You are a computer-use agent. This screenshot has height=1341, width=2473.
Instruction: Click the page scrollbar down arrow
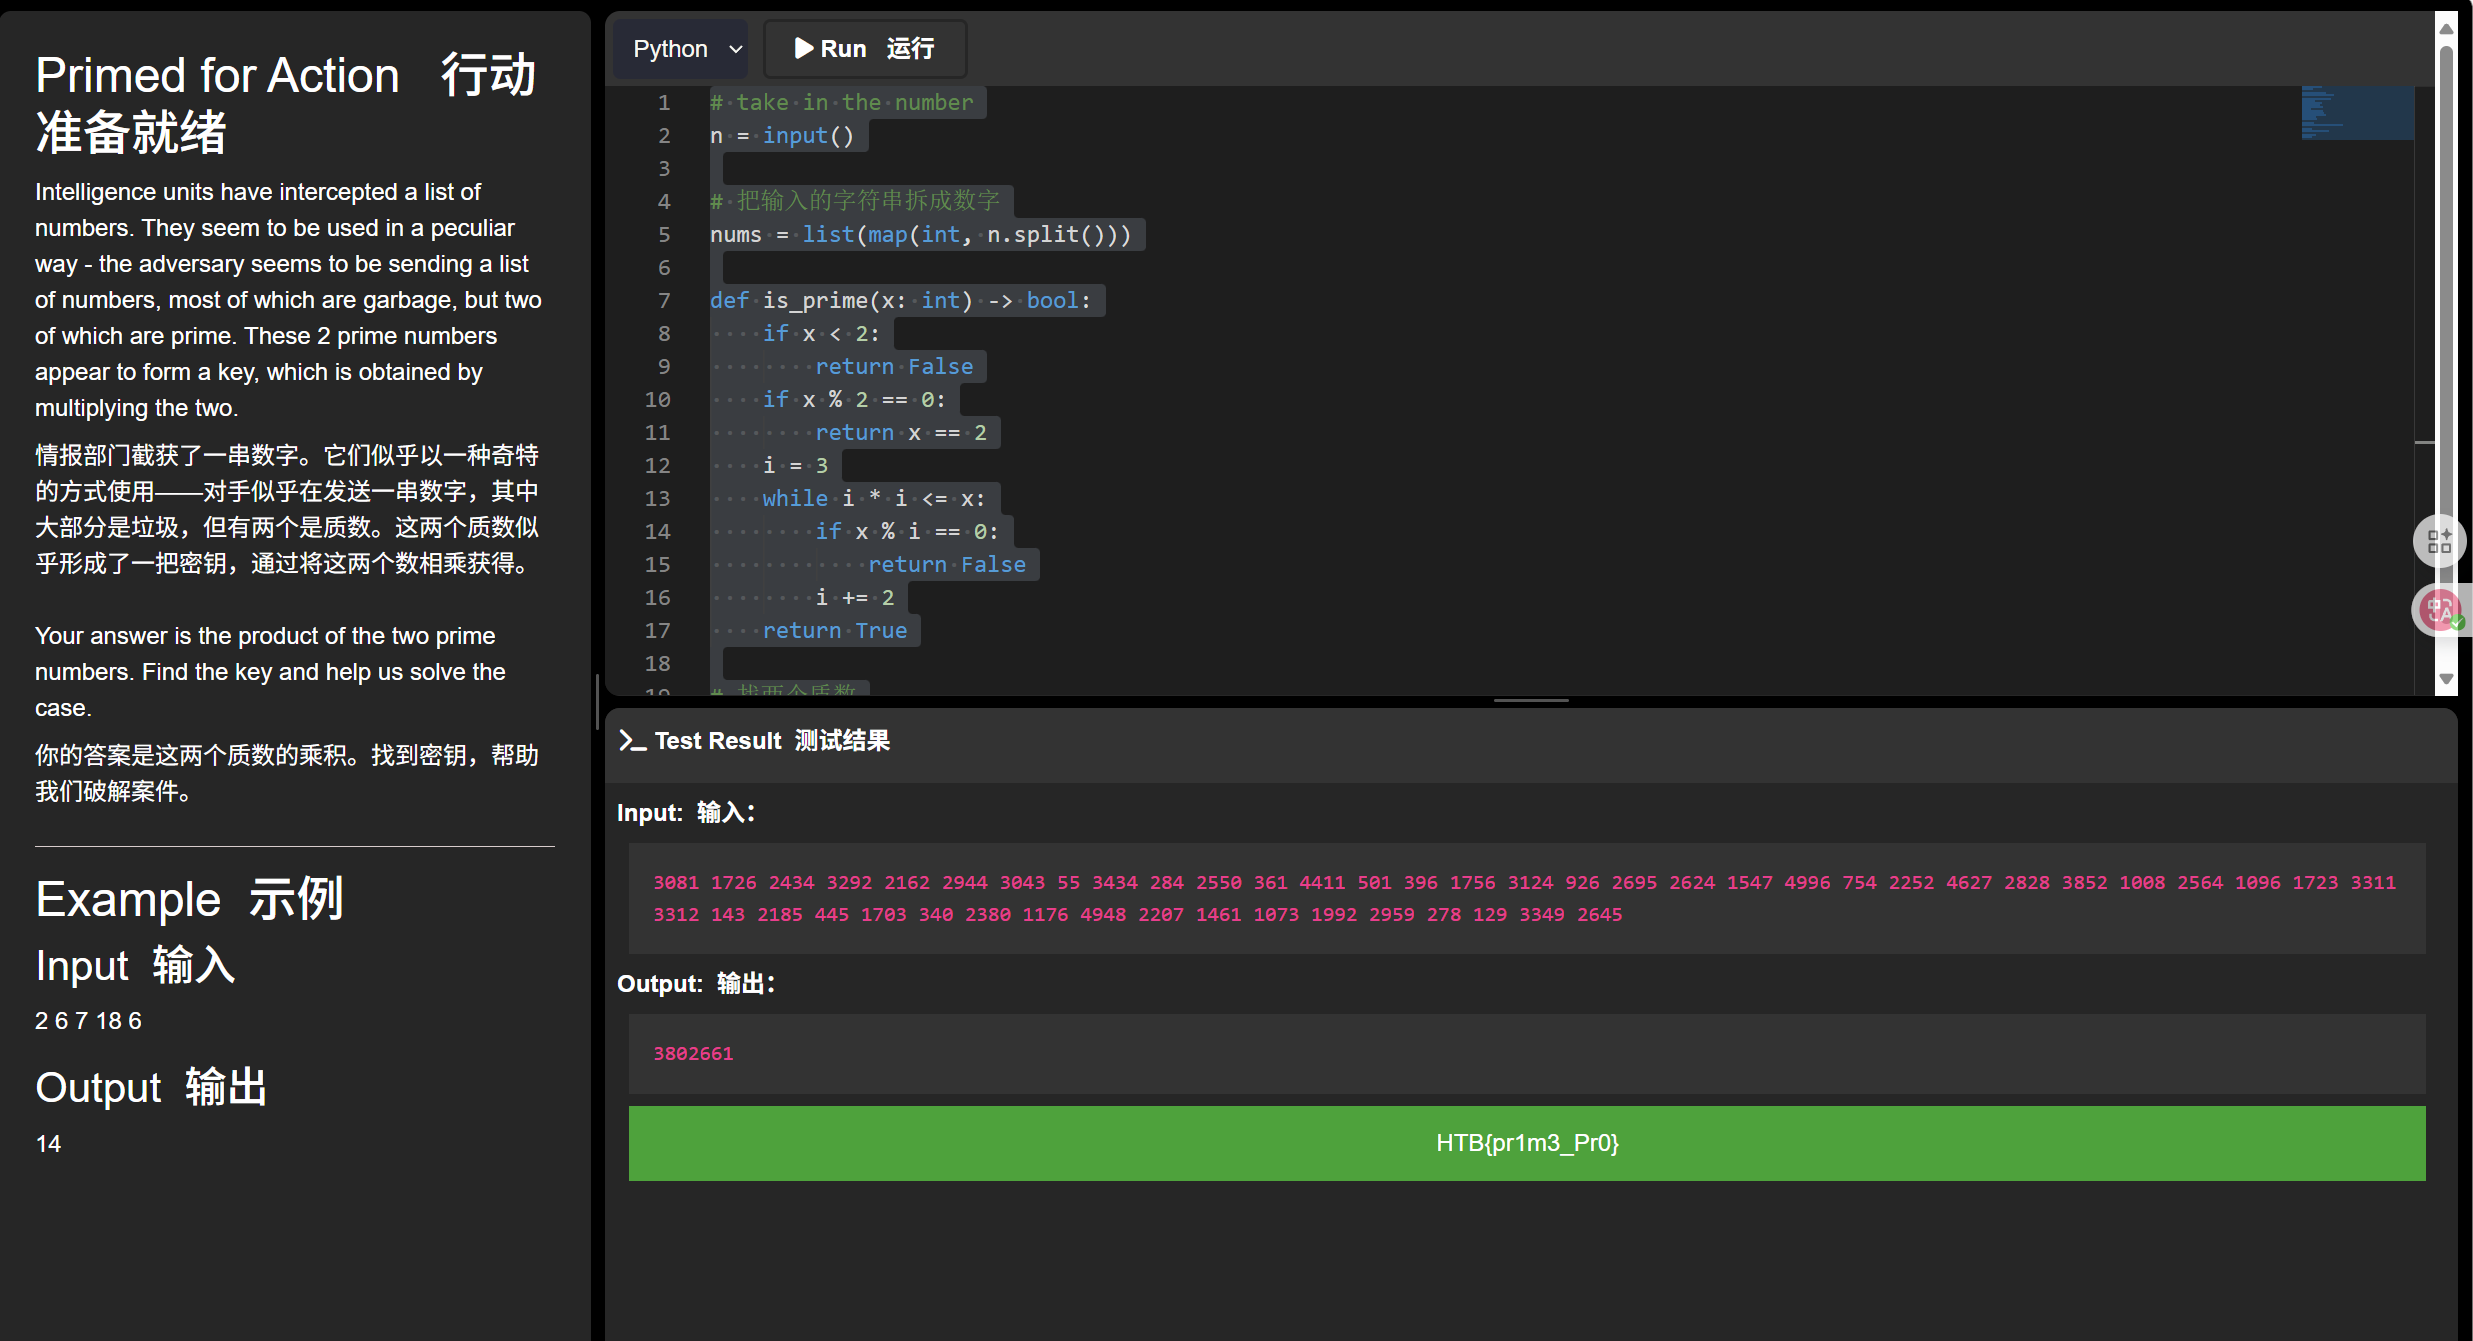click(x=2446, y=679)
